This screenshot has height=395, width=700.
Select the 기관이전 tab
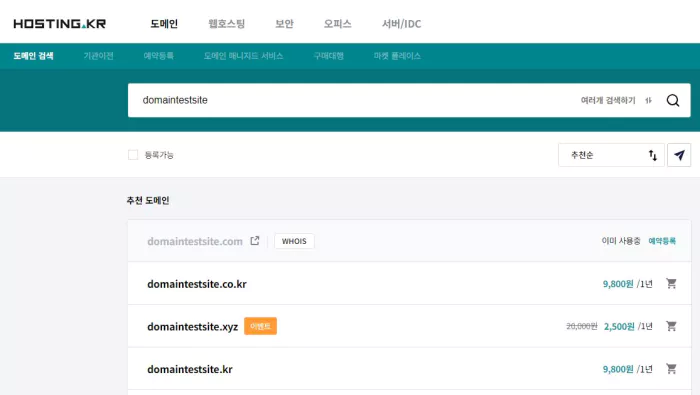pos(99,56)
